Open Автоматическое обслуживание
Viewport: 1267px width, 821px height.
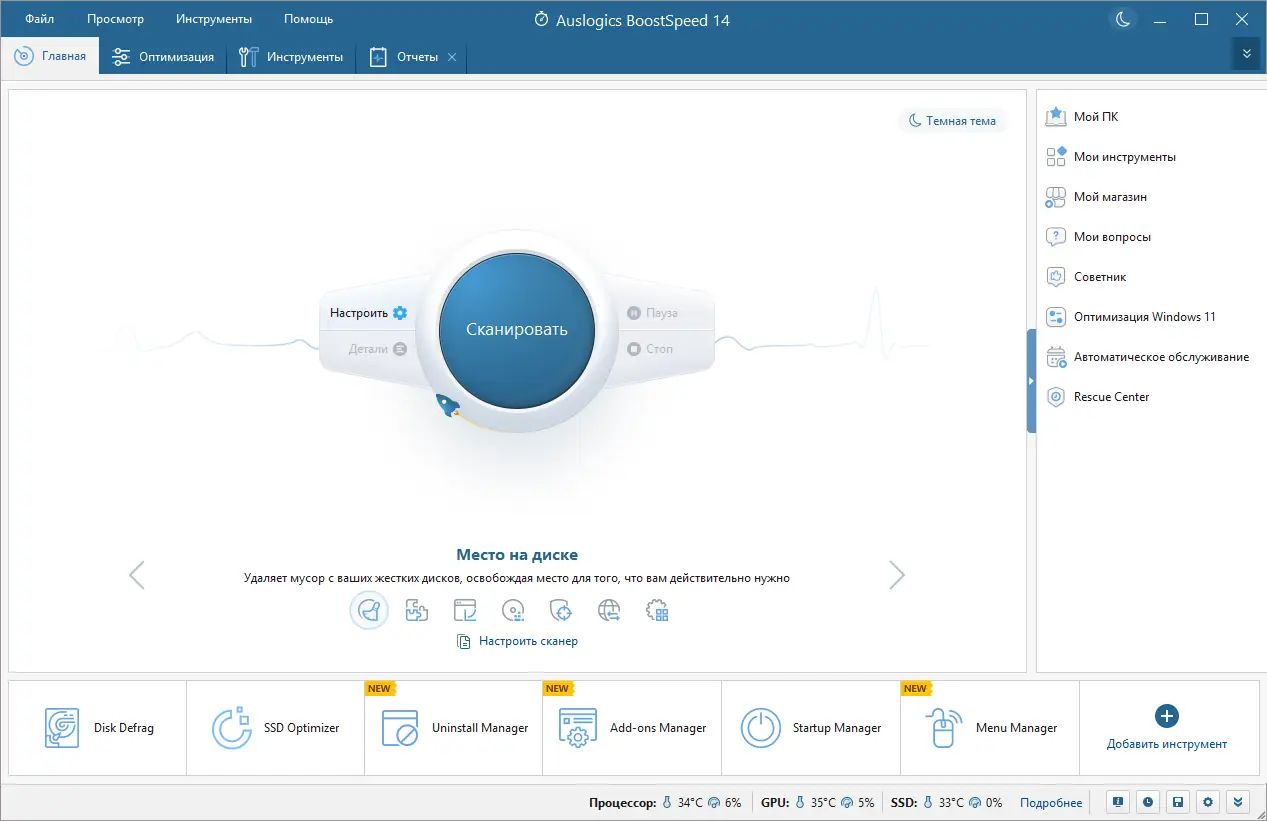tap(1147, 357)
